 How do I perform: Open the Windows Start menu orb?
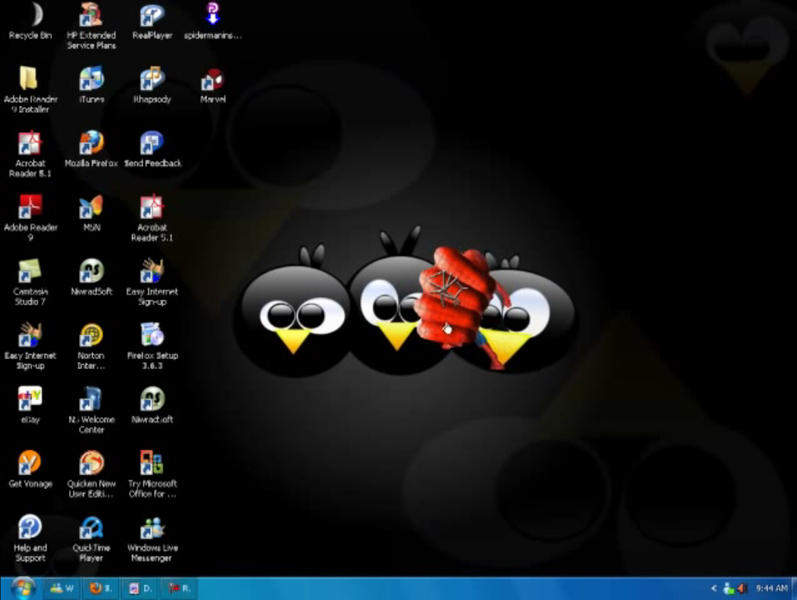[x=22, y=588]
